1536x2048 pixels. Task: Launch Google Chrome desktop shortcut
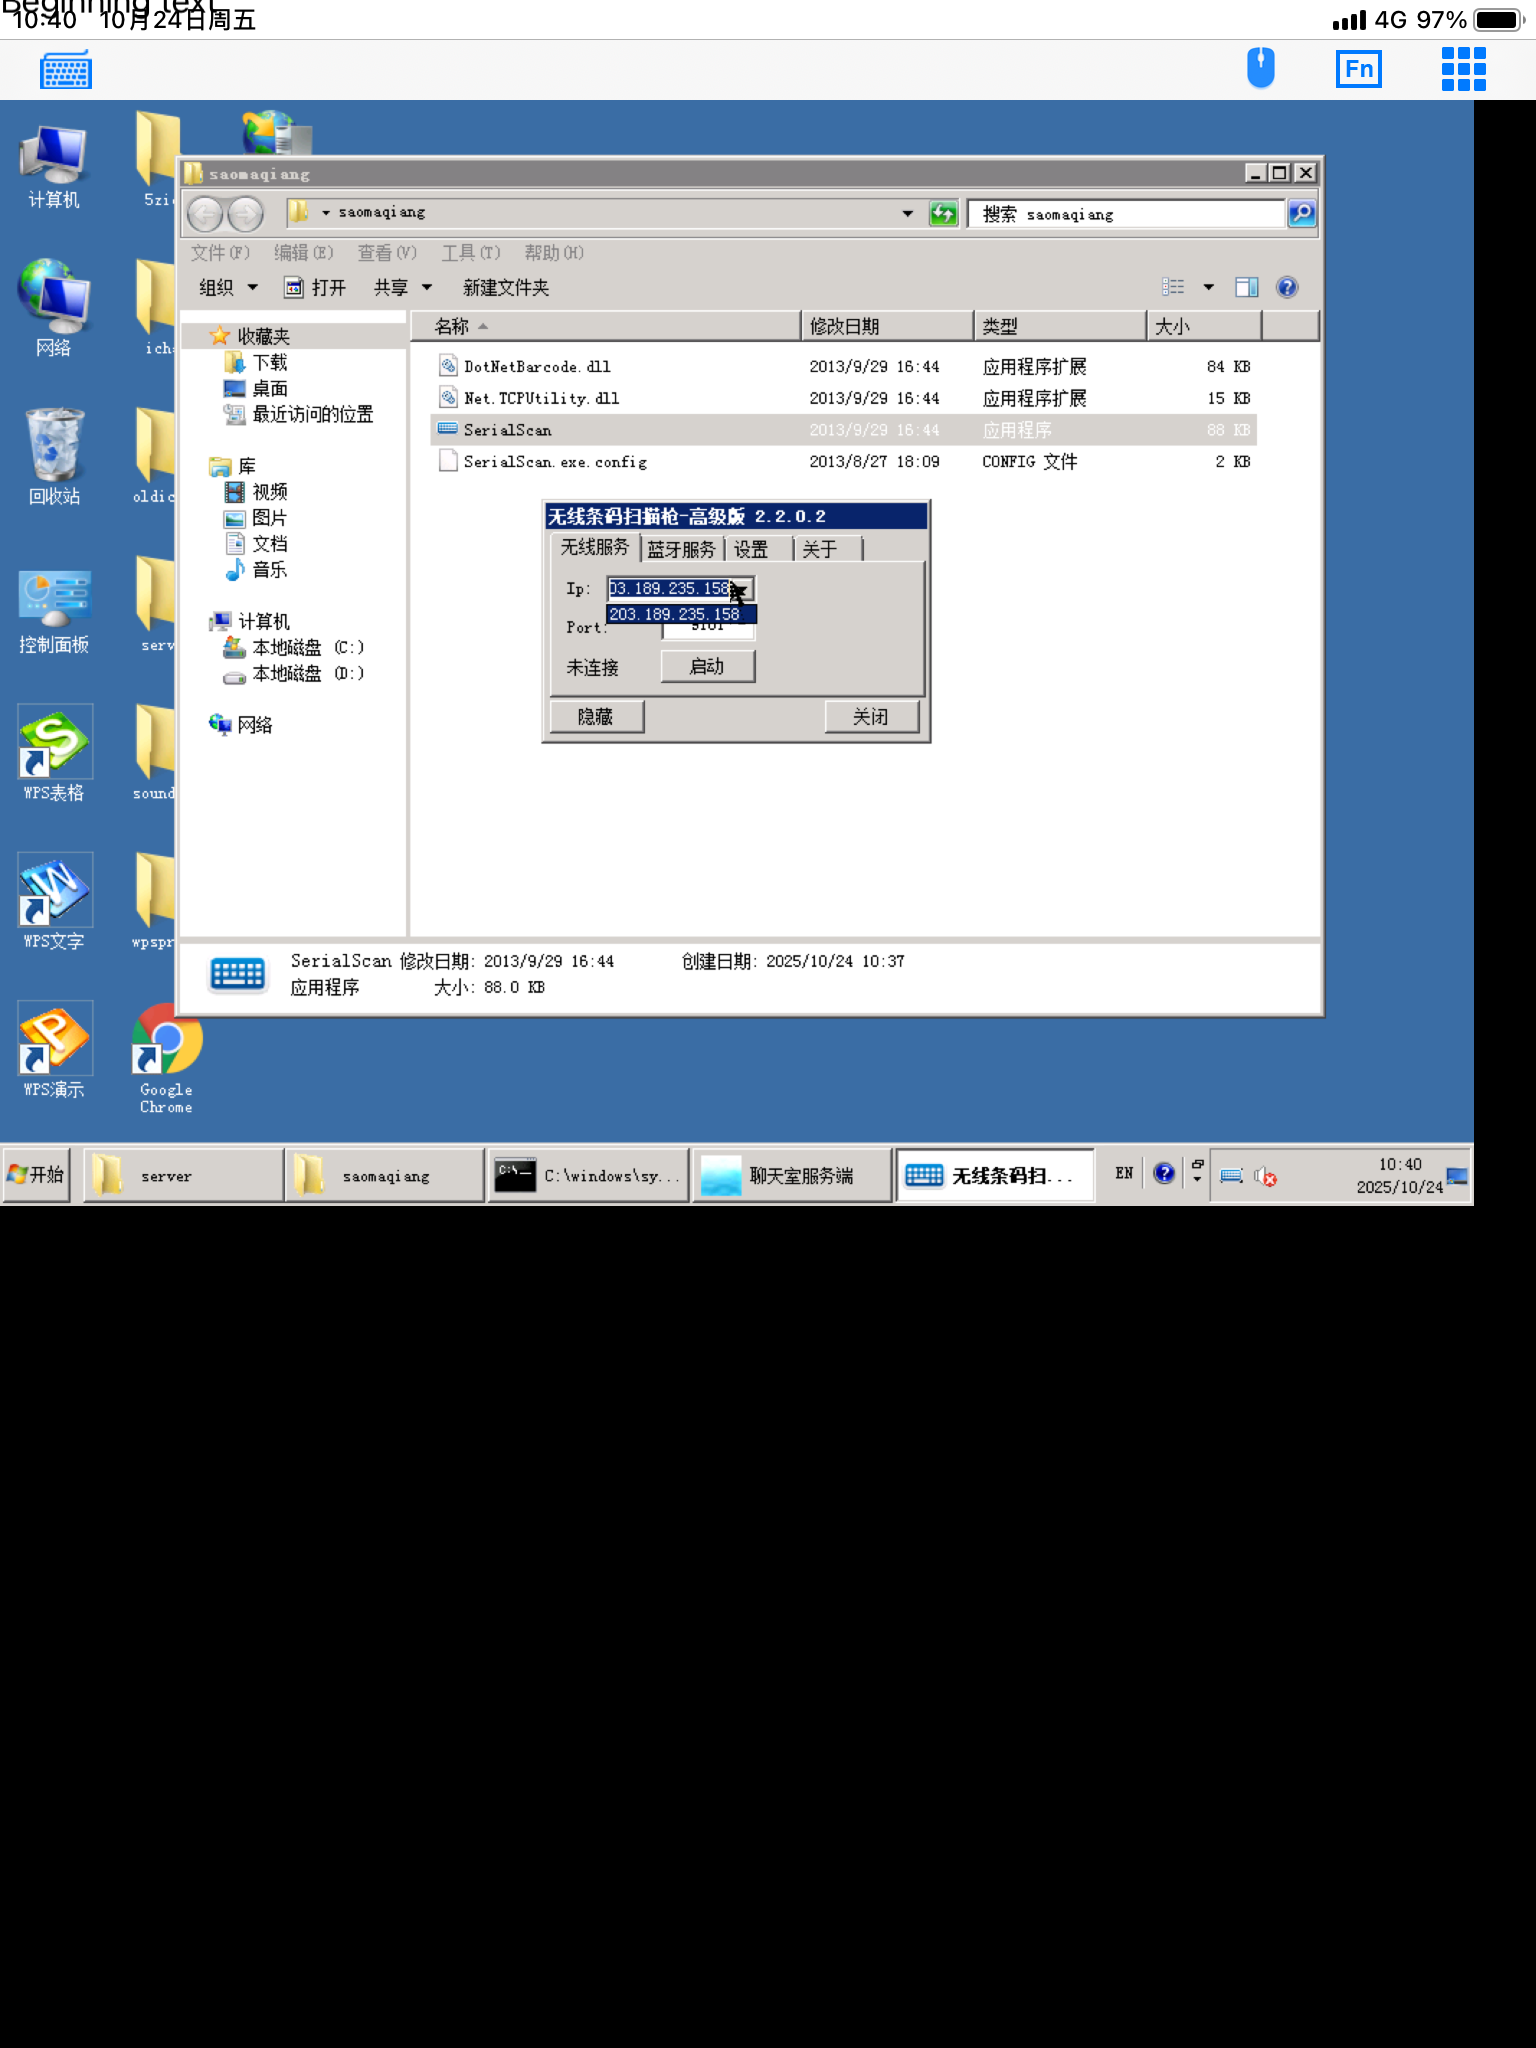click(x=166, y=1059)
